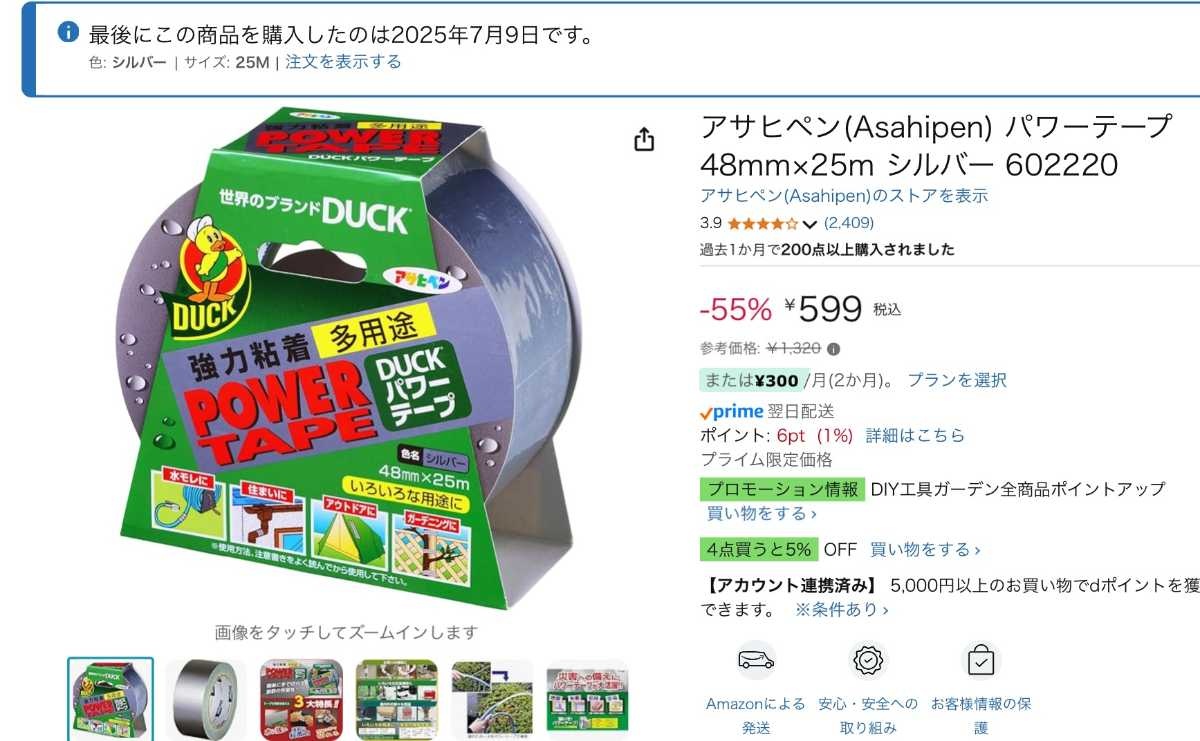Click the star rating icons
Image resolution: width=1200 pixels, height=741 pixels.
(x=762, y=223)
